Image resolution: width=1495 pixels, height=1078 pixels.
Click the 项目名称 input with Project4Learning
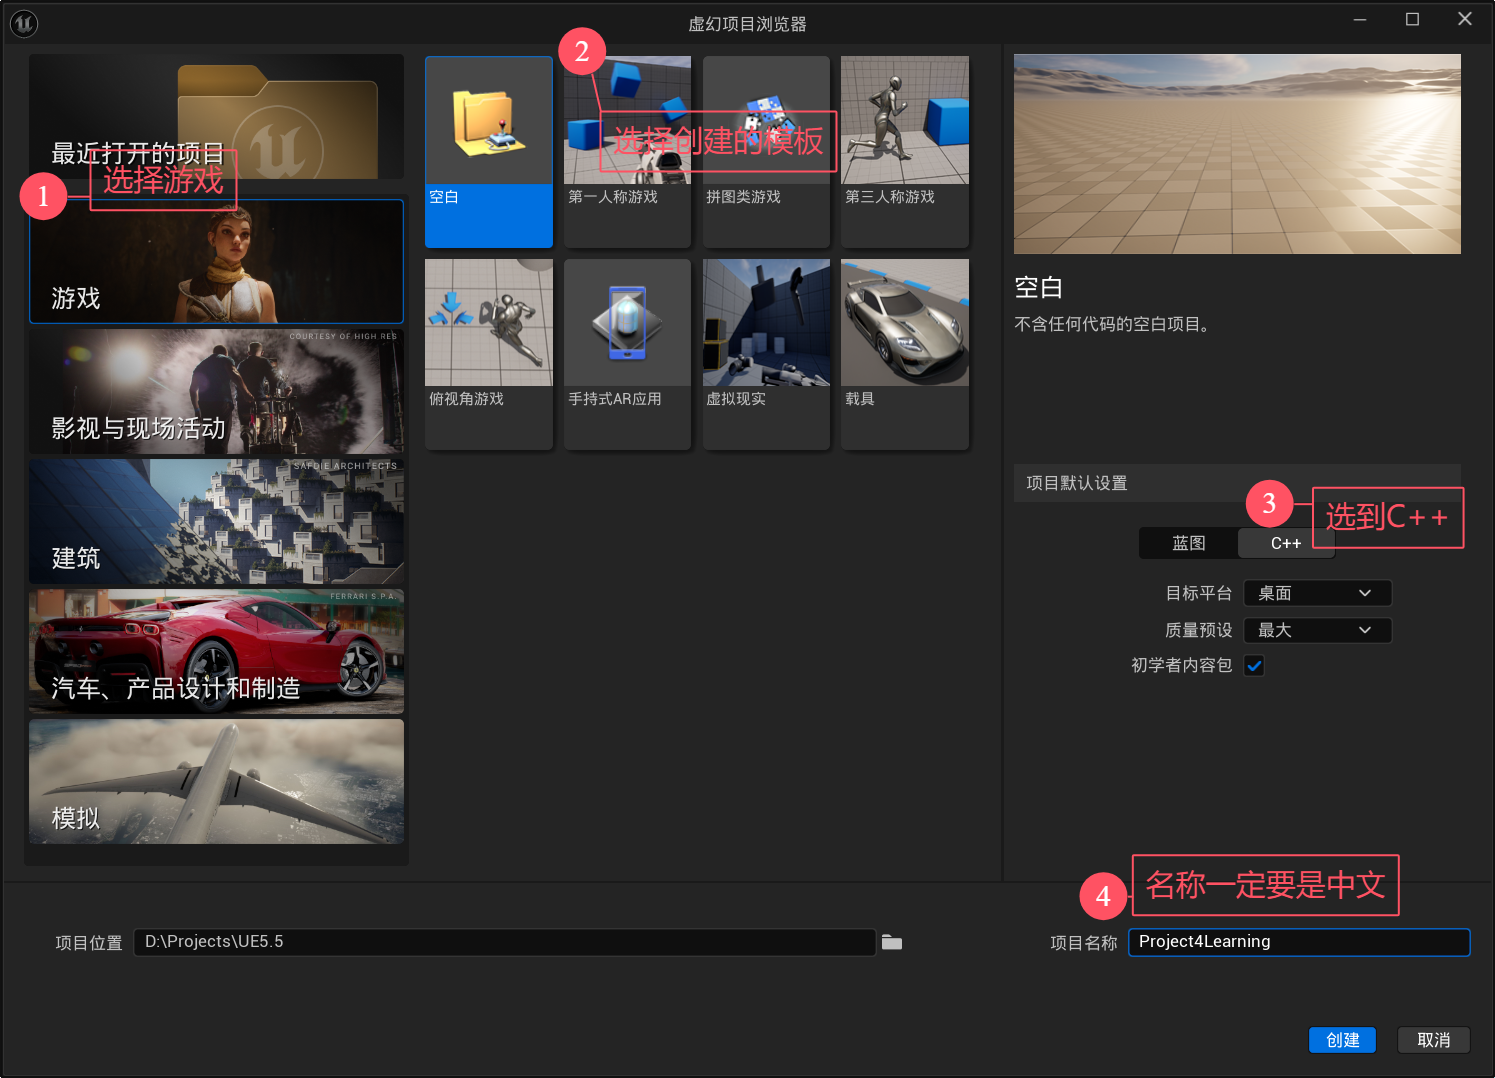point(1299,942)
